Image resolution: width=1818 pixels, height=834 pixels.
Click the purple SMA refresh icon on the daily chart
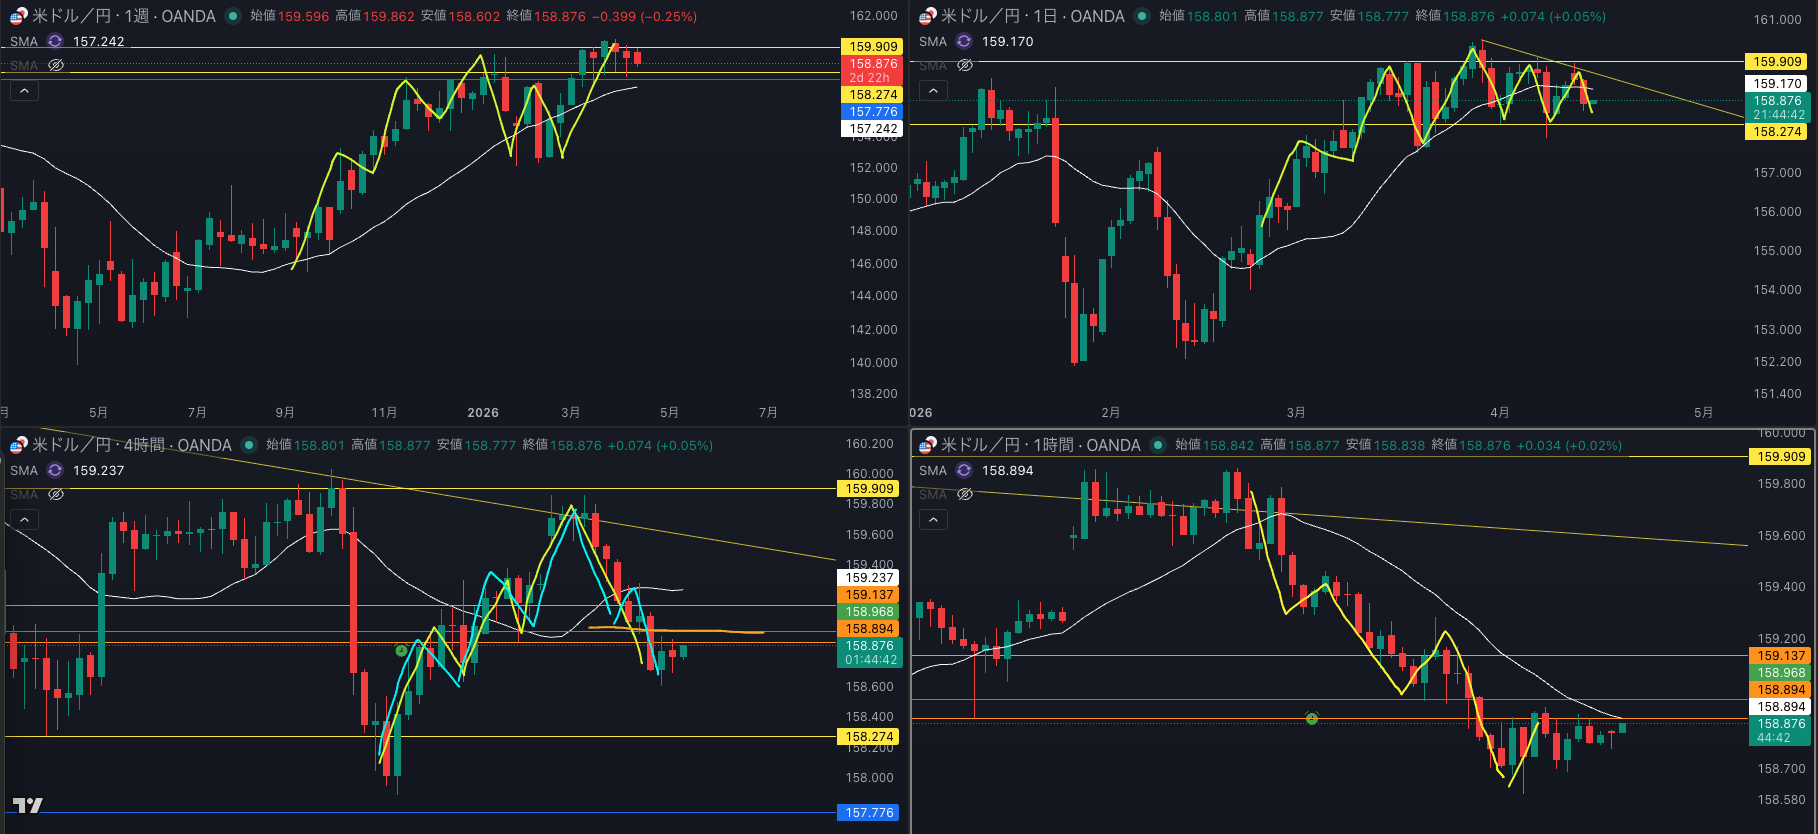click(x=964, y=41)
